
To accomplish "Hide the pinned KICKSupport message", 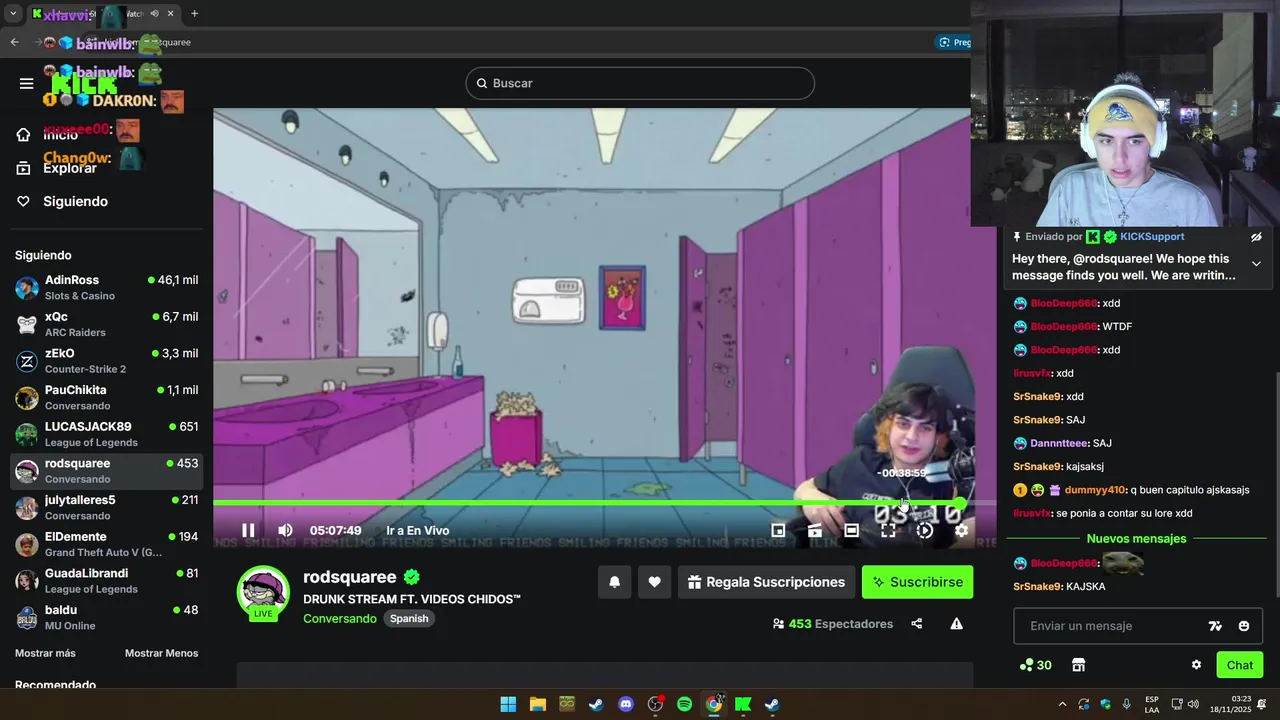I will click(x=1256, y=237).
